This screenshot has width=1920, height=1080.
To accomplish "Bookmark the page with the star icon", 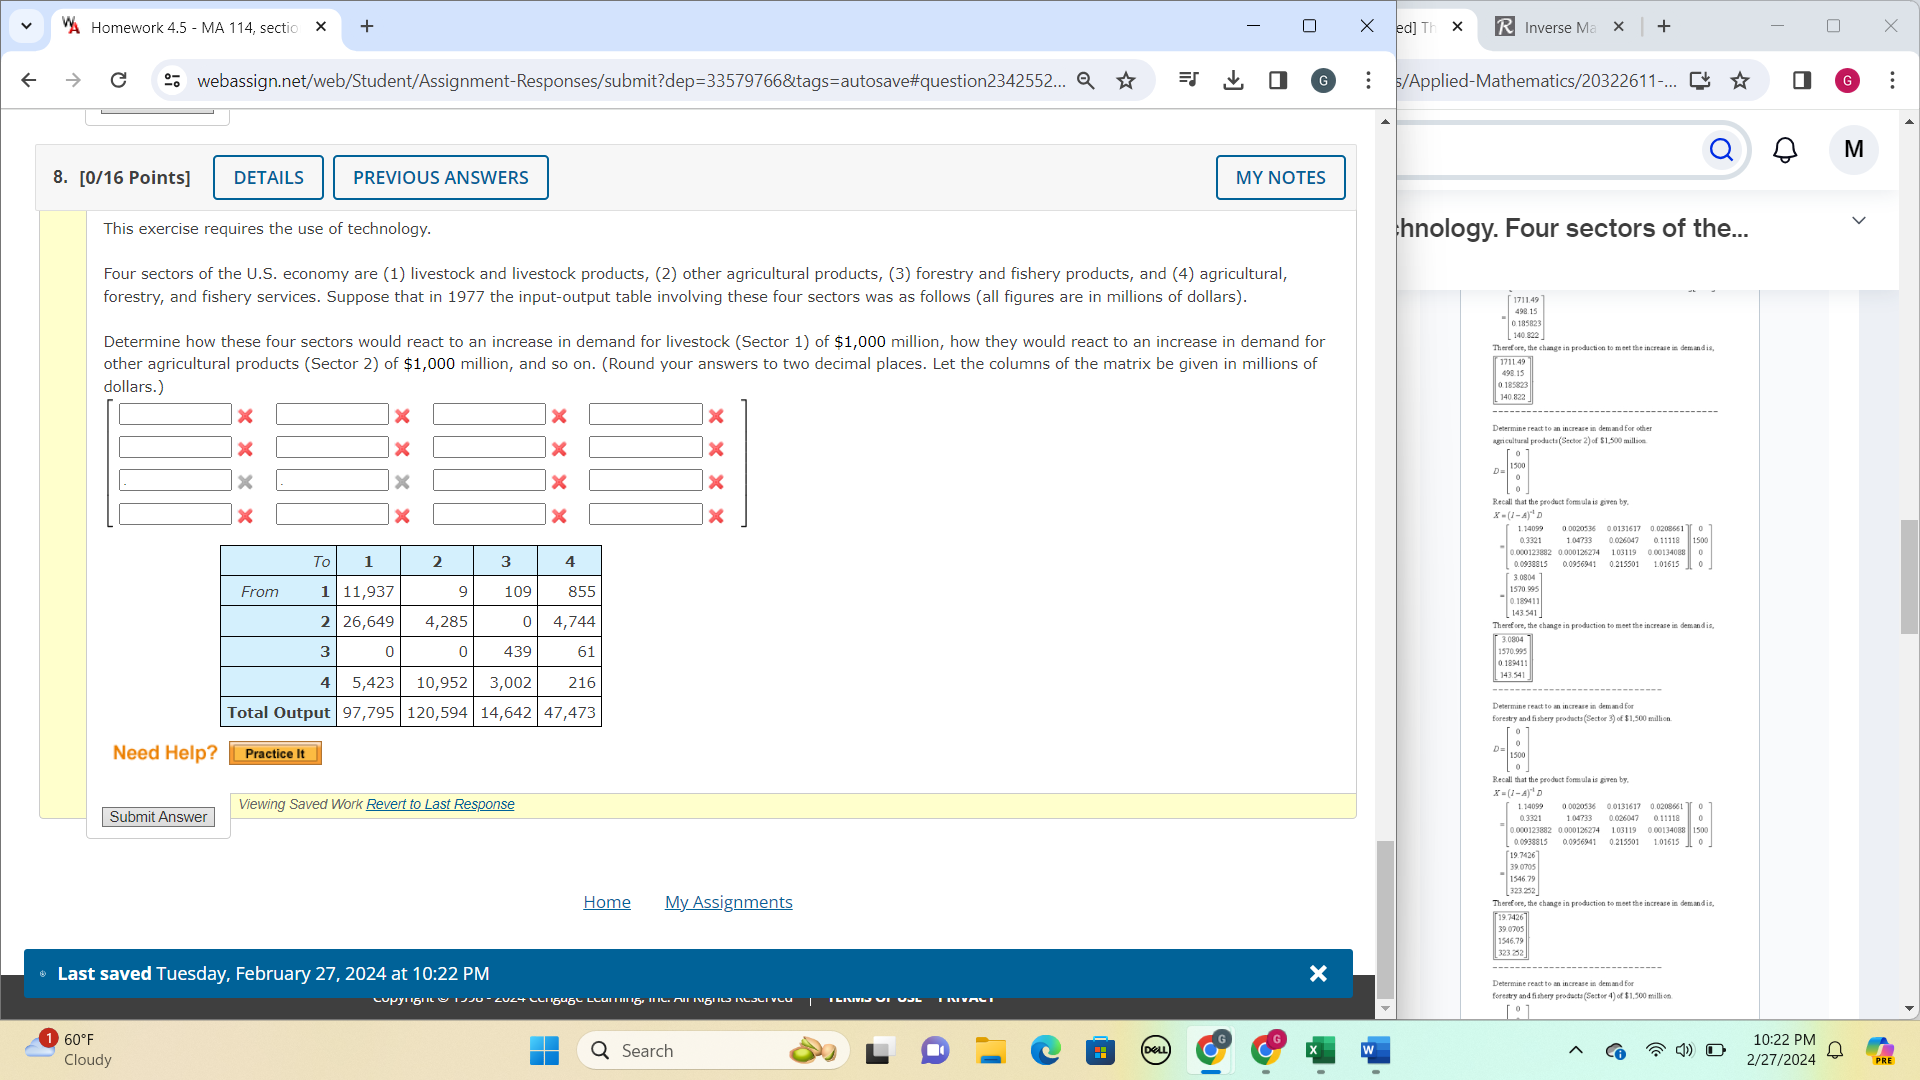I will pos(1126,80).
